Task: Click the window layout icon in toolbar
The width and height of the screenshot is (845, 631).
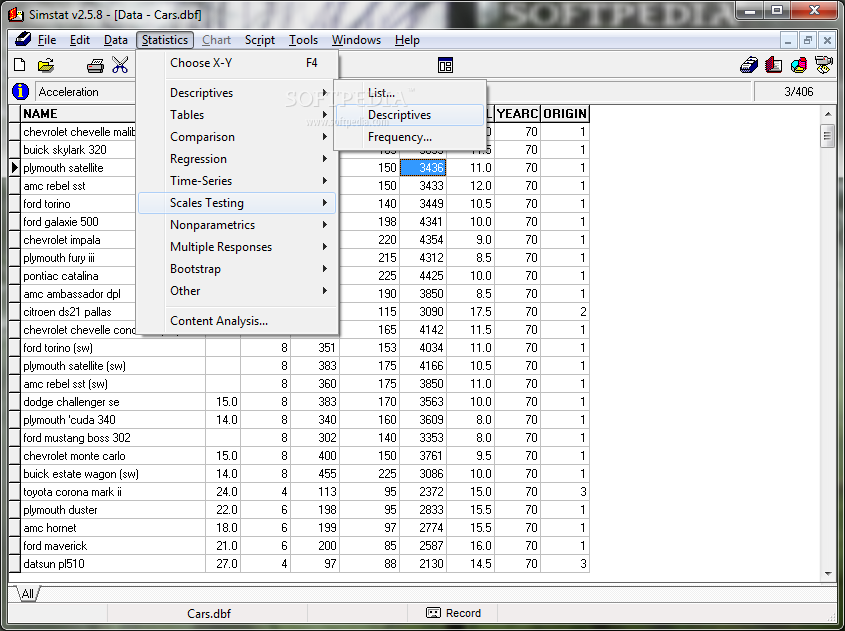Action: click(x=445, y=65)
